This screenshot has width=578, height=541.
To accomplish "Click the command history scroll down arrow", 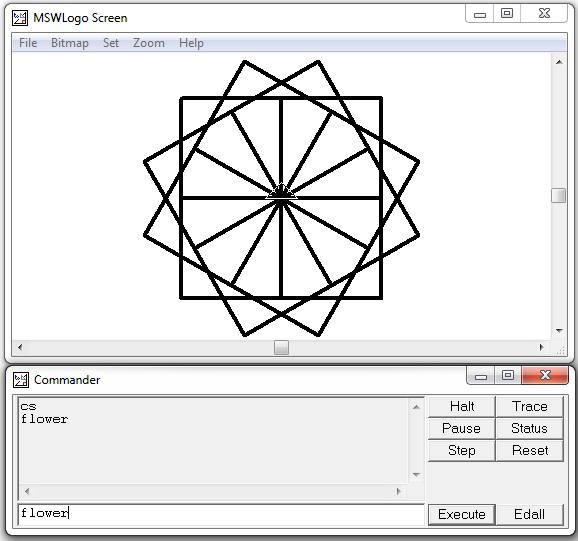I will (x=416, y=474).
